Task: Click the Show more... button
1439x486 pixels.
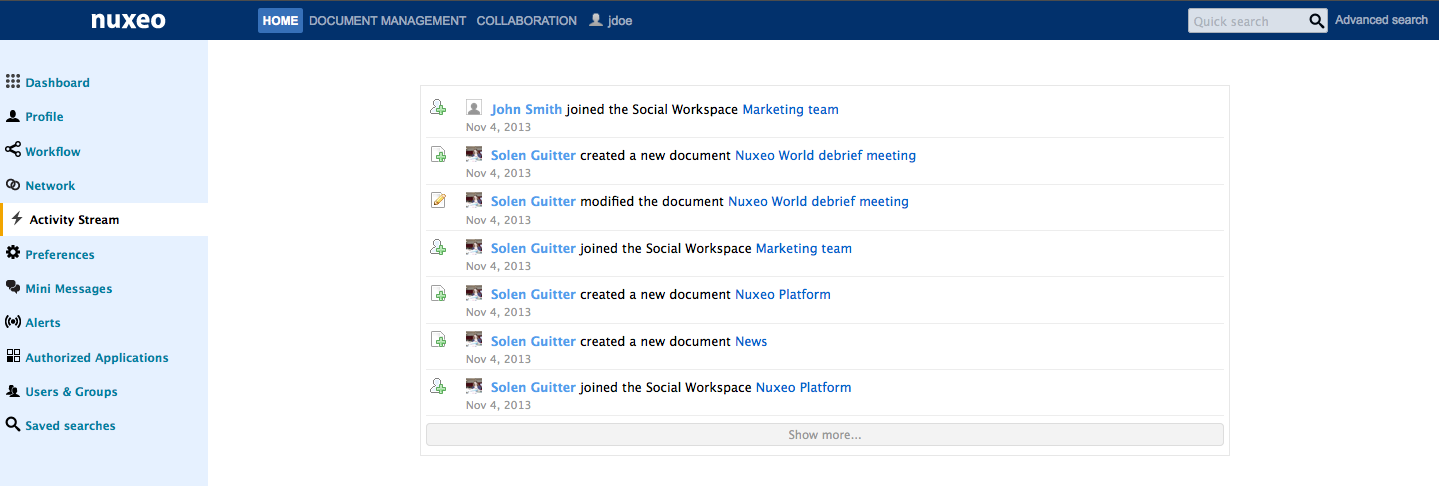Action: point(825,435)
